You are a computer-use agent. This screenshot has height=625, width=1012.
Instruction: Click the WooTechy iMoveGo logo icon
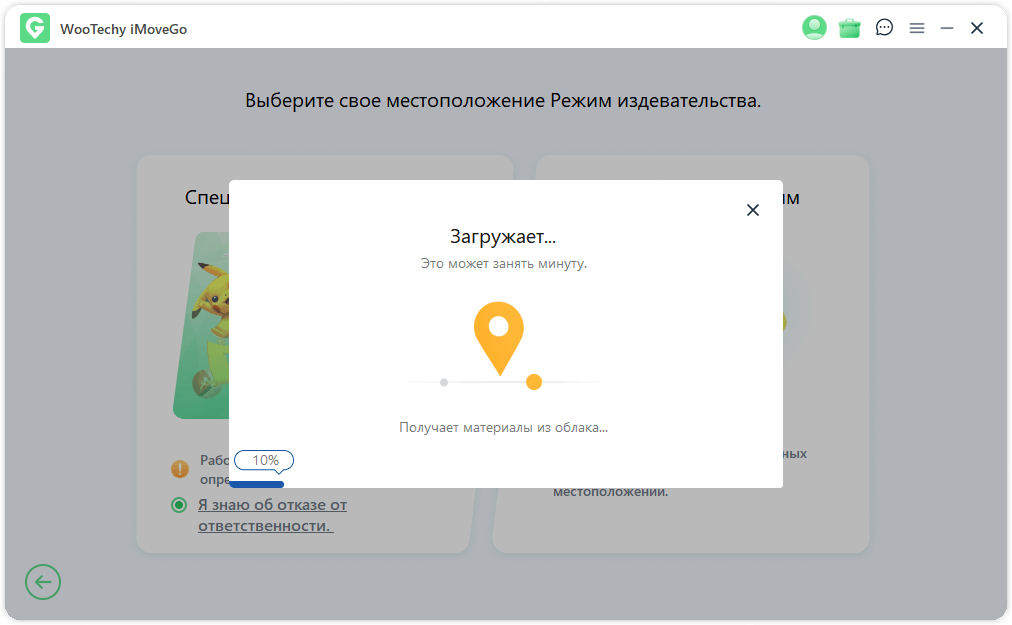point(35,27)
